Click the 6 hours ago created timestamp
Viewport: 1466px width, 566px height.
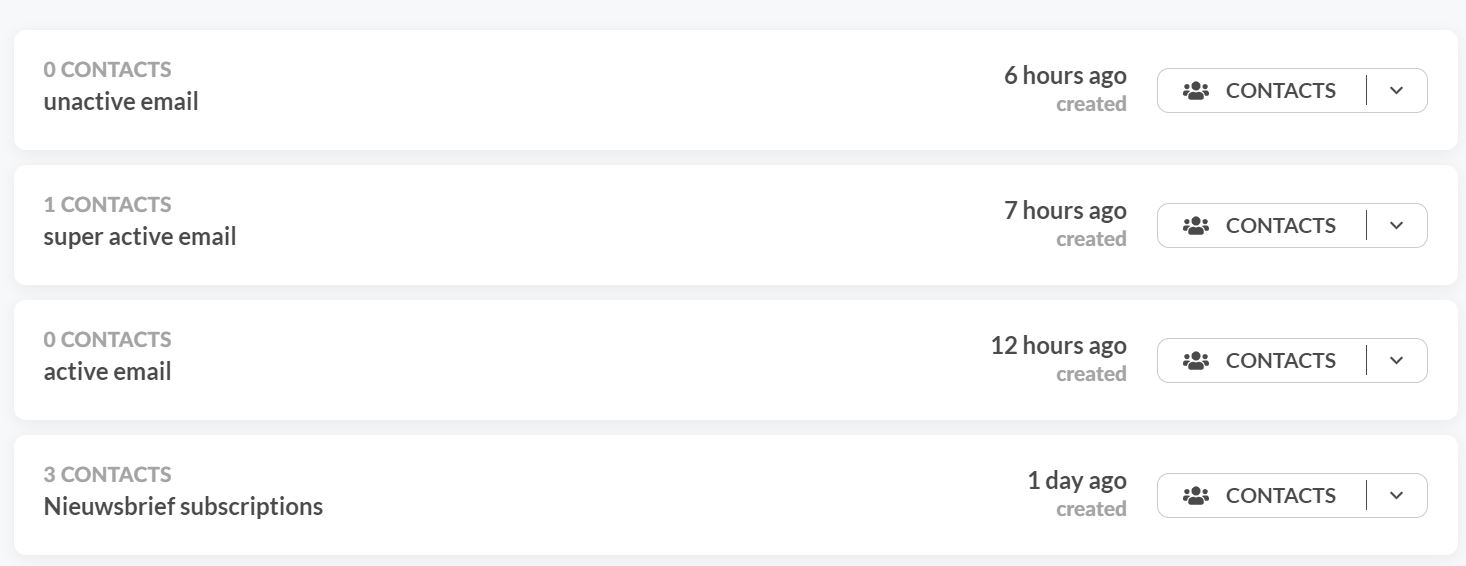tap(1065, 89)
